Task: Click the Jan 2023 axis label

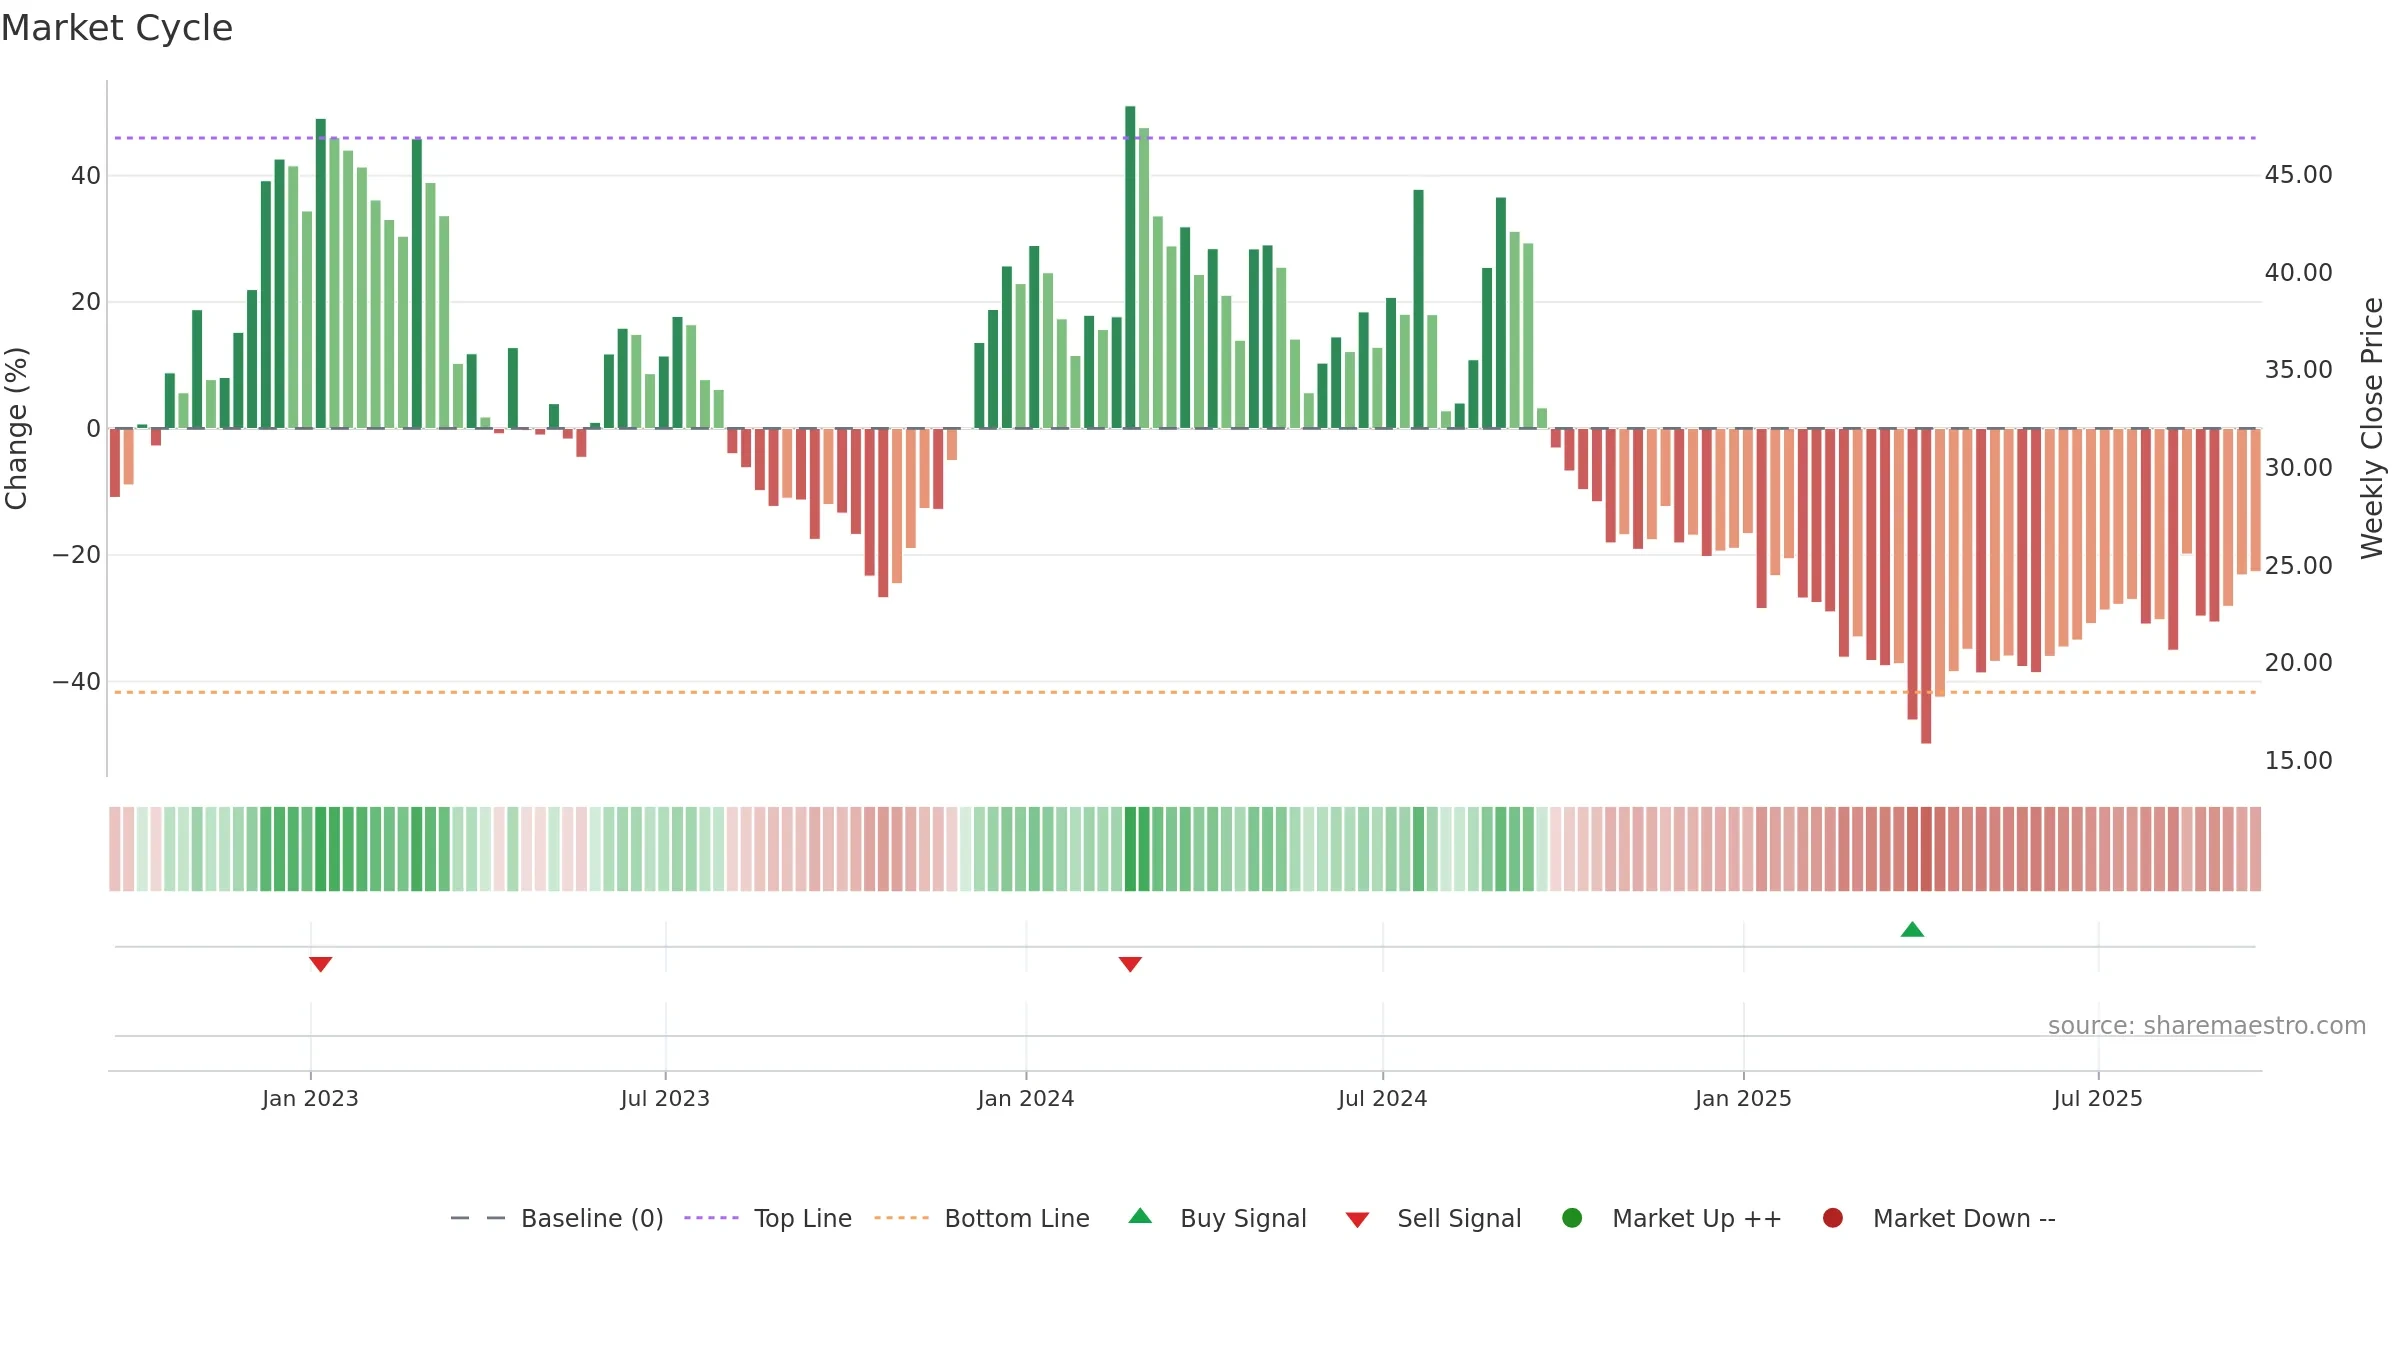Action: pos(310,1099)
